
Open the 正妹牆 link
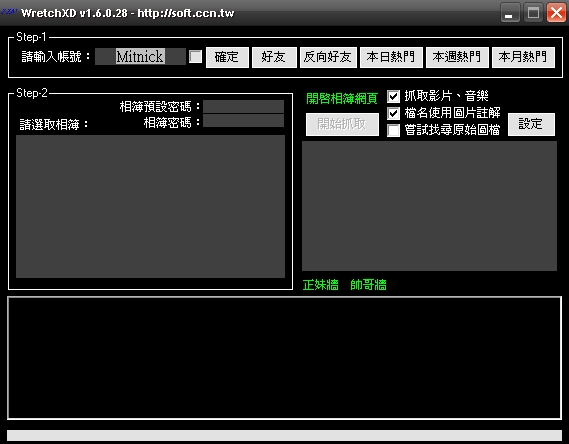coord(320,285)
